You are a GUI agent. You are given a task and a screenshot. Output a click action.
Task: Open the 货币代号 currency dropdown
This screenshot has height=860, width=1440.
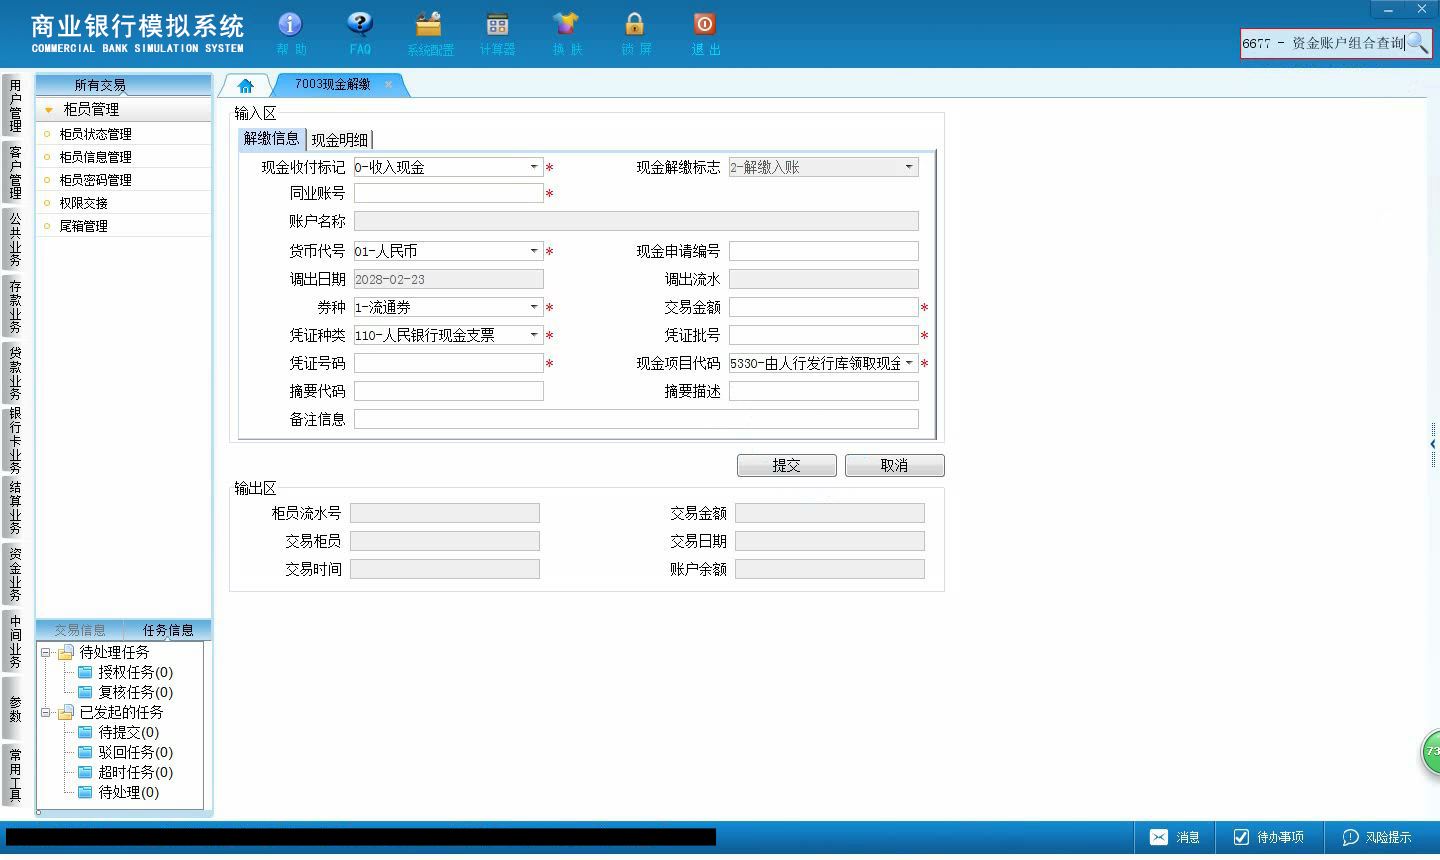534,251
